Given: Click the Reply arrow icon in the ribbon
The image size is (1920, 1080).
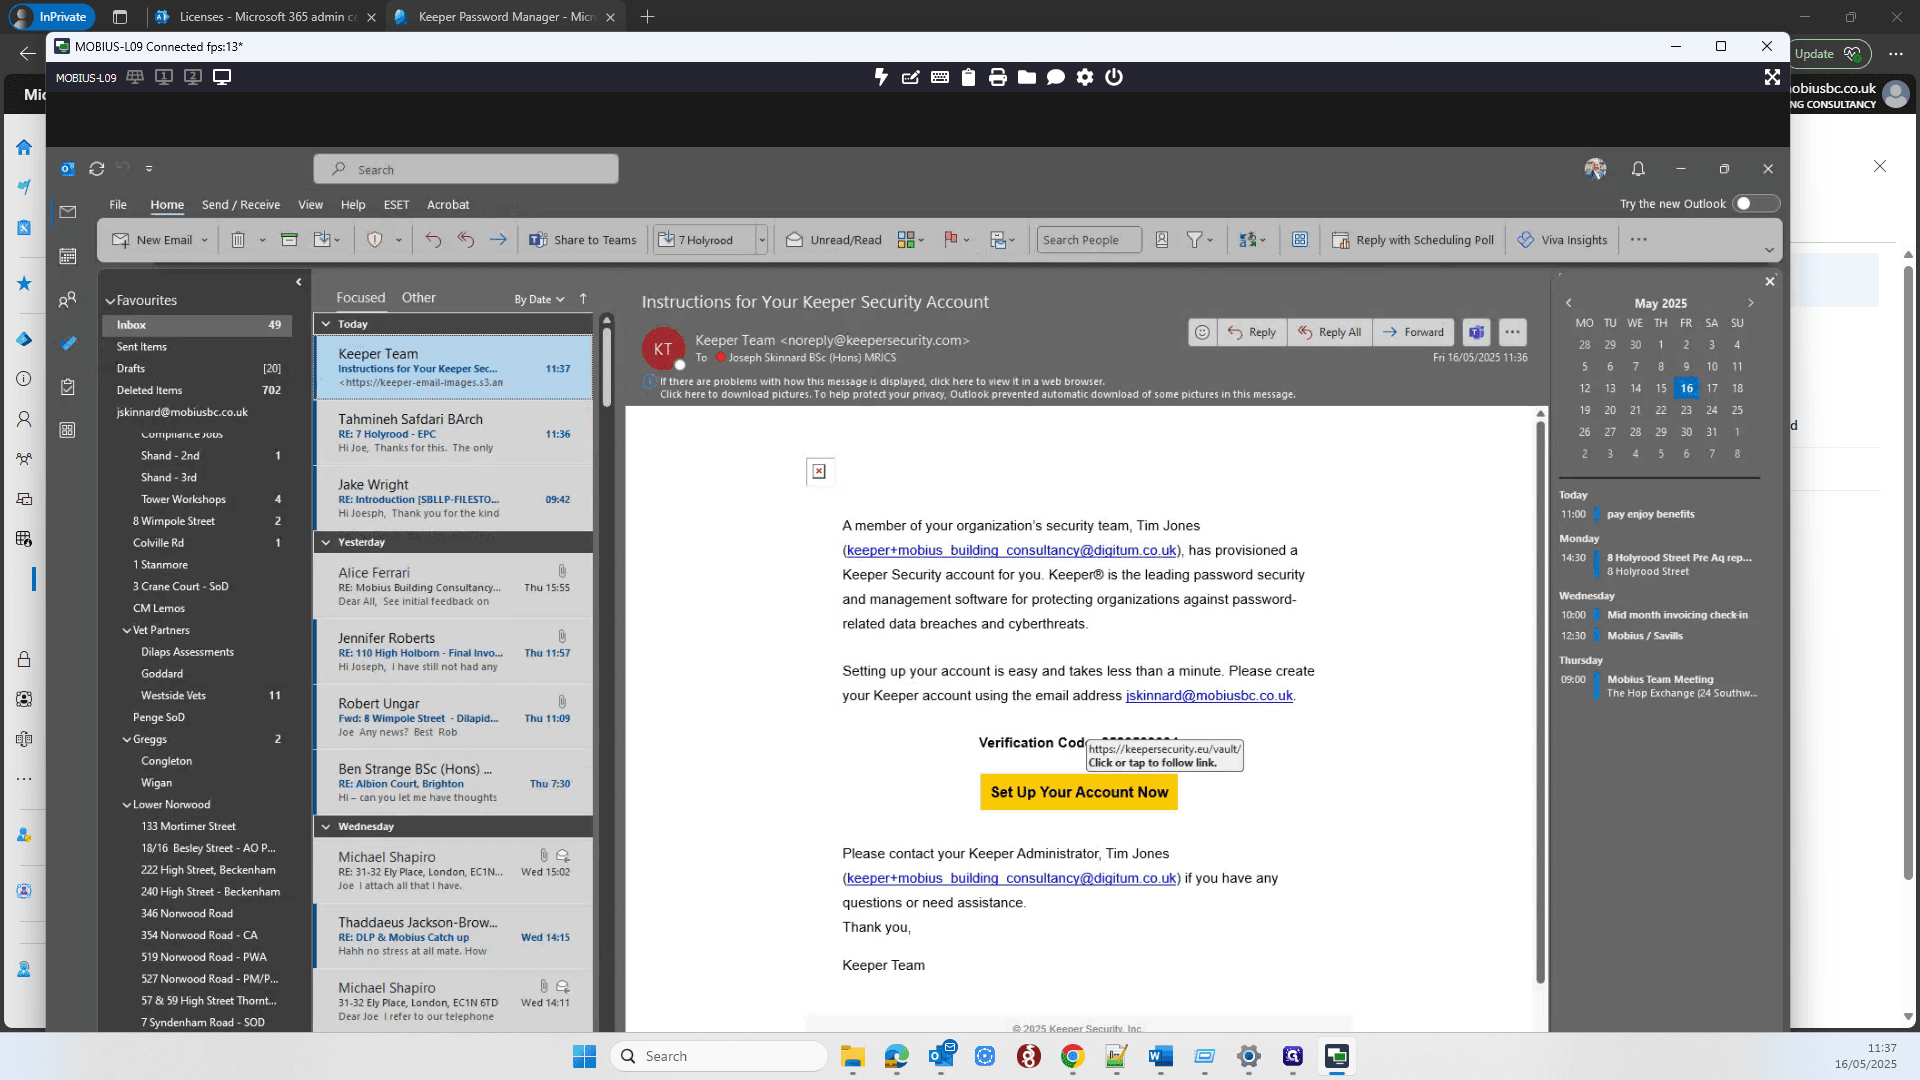Looking at the screenshot, I should 433,240.
